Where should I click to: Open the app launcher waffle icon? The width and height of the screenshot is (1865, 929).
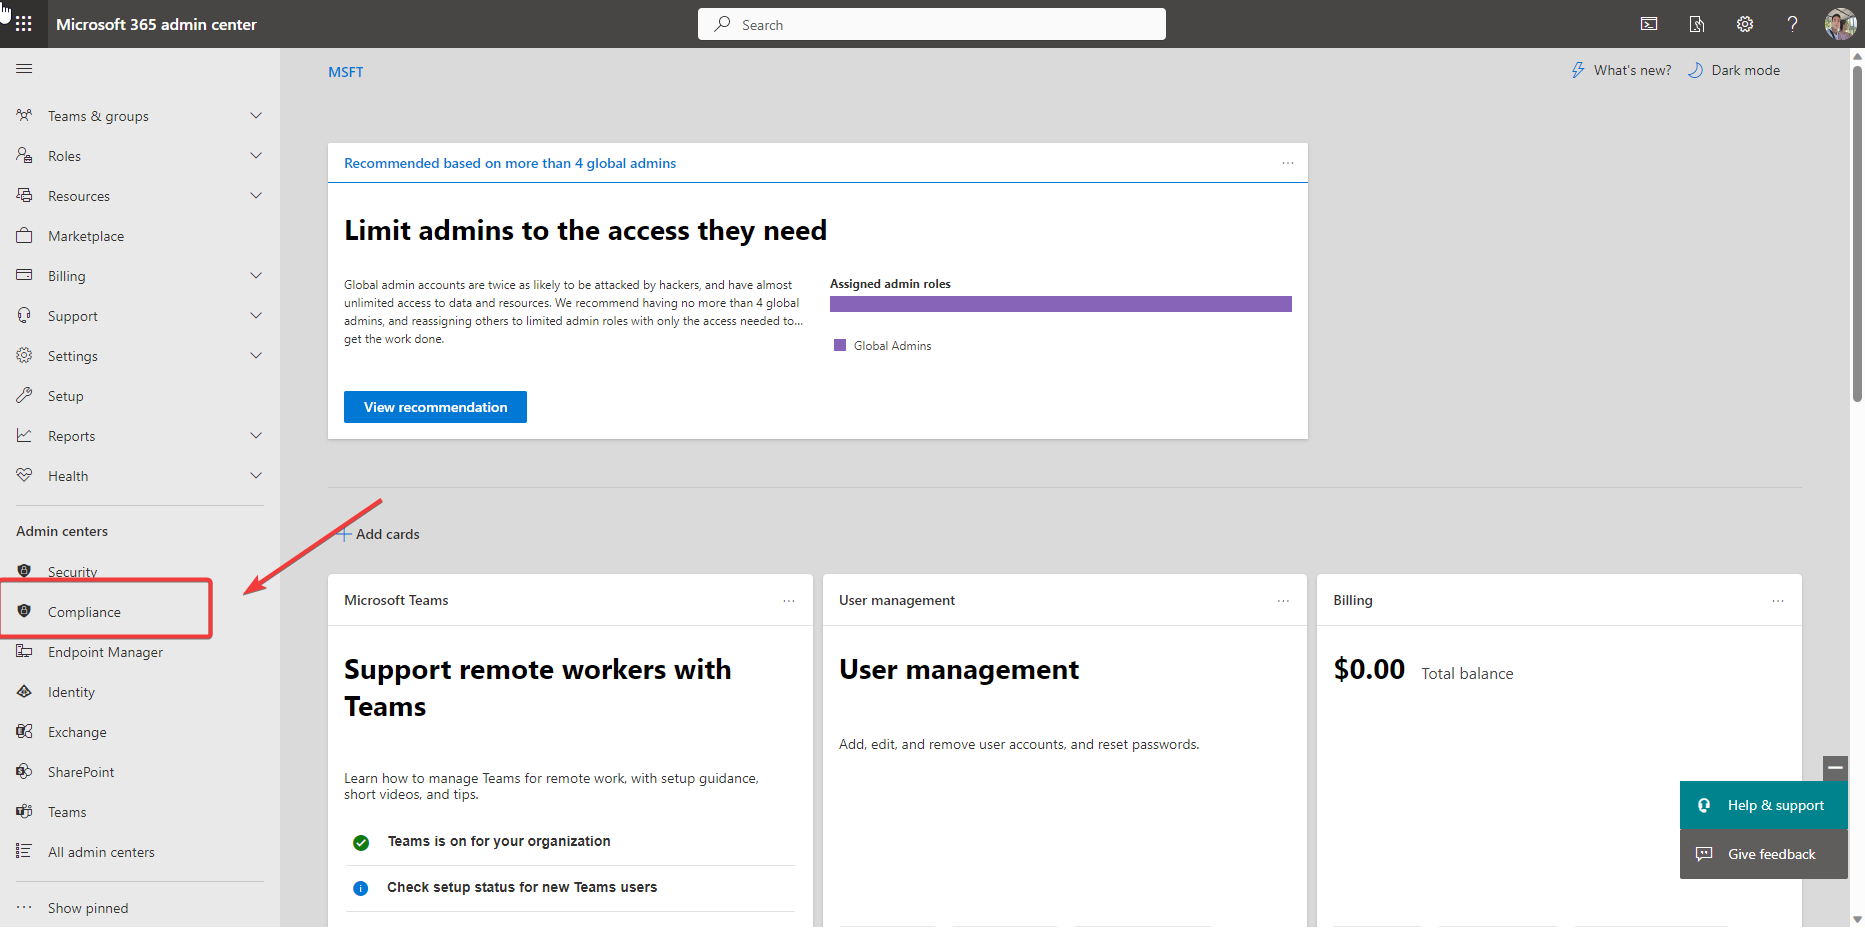point(24,24)
